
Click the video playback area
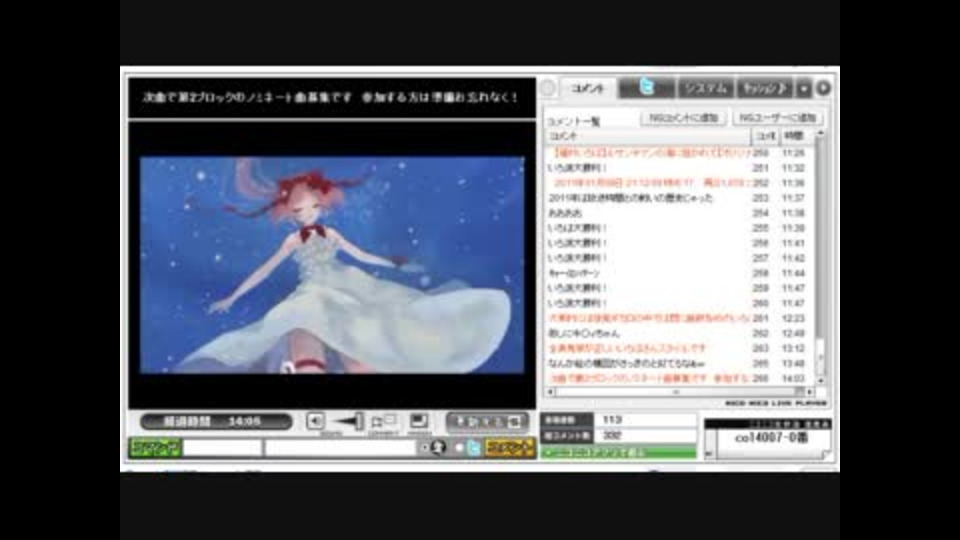tap(332, 264)
